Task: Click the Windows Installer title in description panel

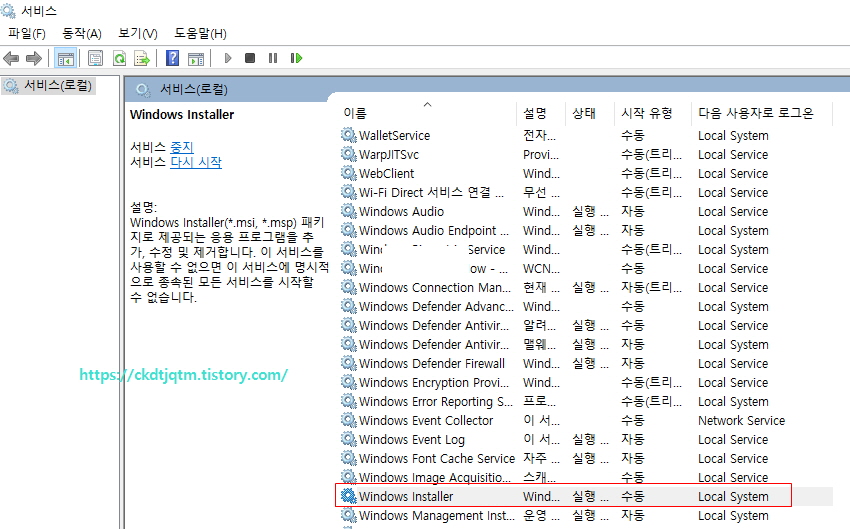Action: pos(182,114)
